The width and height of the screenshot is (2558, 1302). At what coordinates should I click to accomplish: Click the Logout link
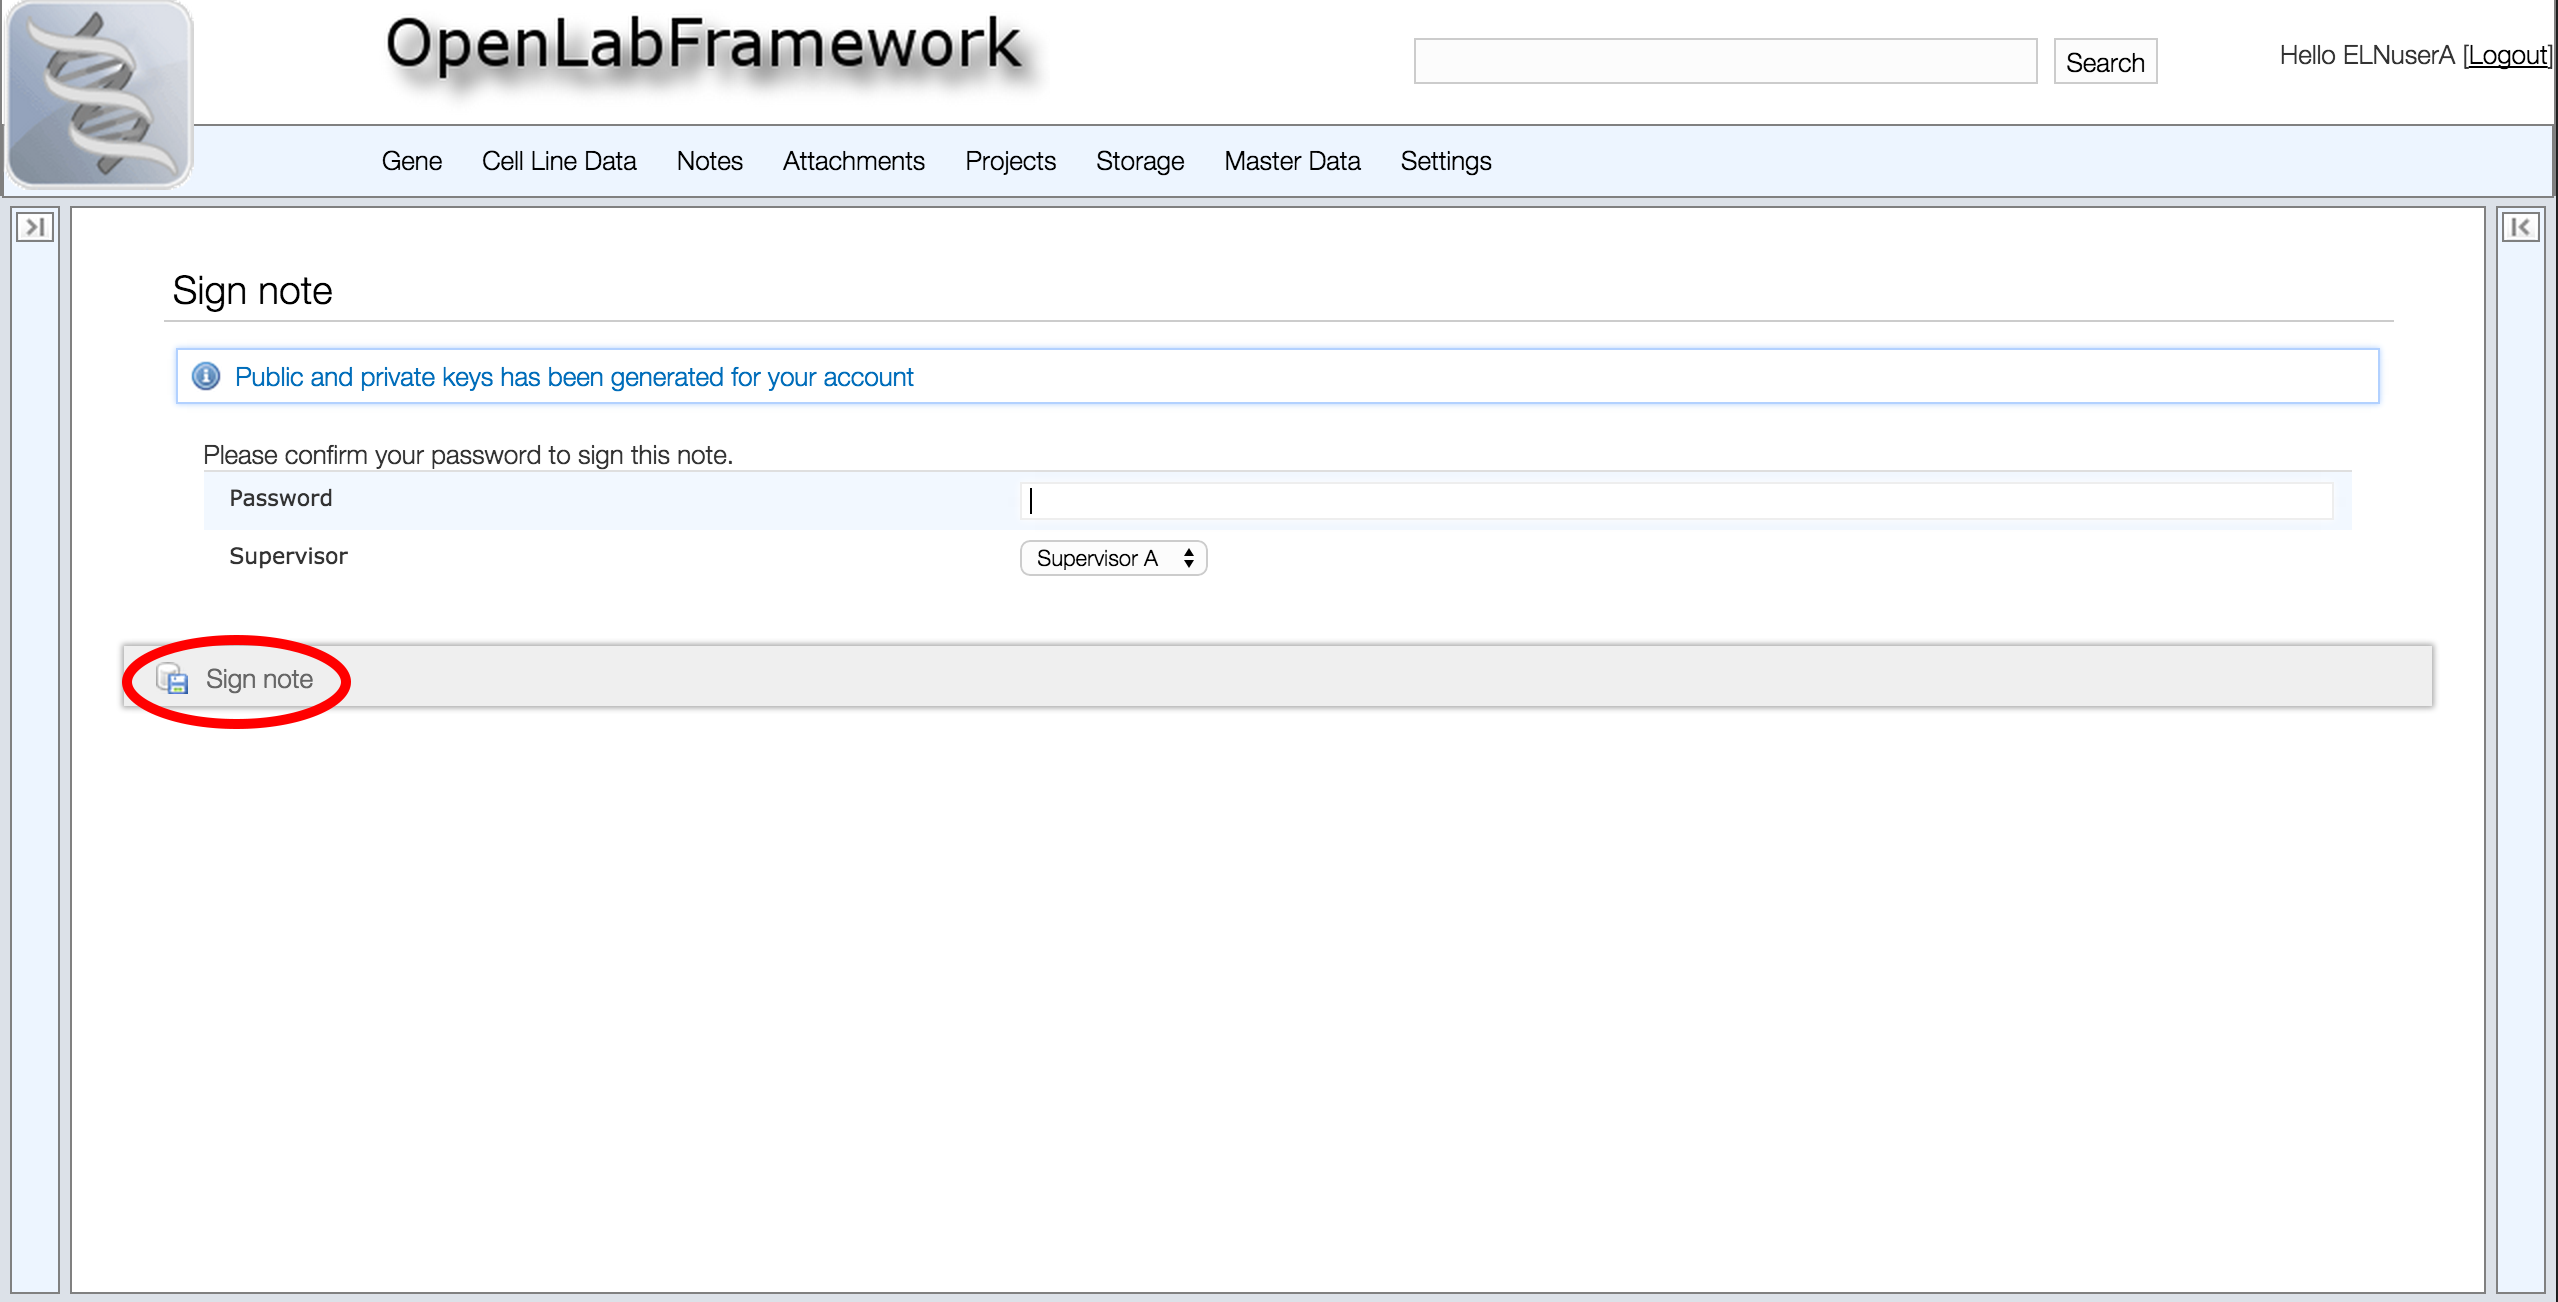(x=2507, y=56)
